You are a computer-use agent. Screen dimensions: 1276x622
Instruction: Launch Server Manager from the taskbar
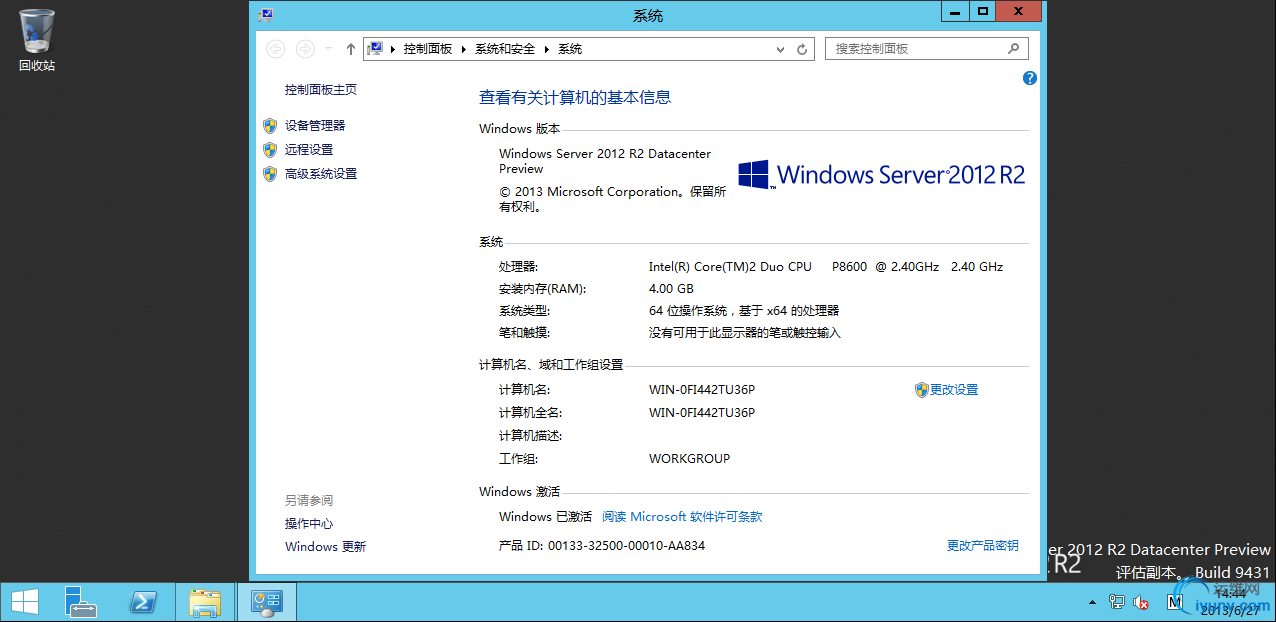pos(81,602)
